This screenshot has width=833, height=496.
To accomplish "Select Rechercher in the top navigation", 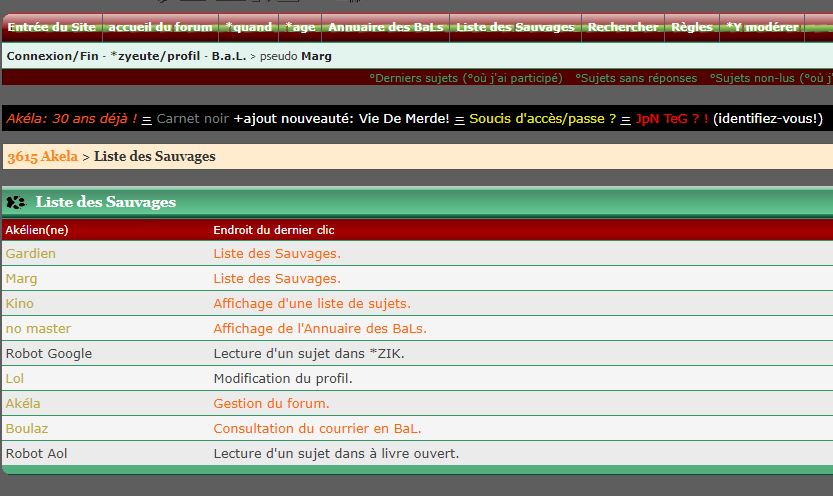I will [622, 27].
